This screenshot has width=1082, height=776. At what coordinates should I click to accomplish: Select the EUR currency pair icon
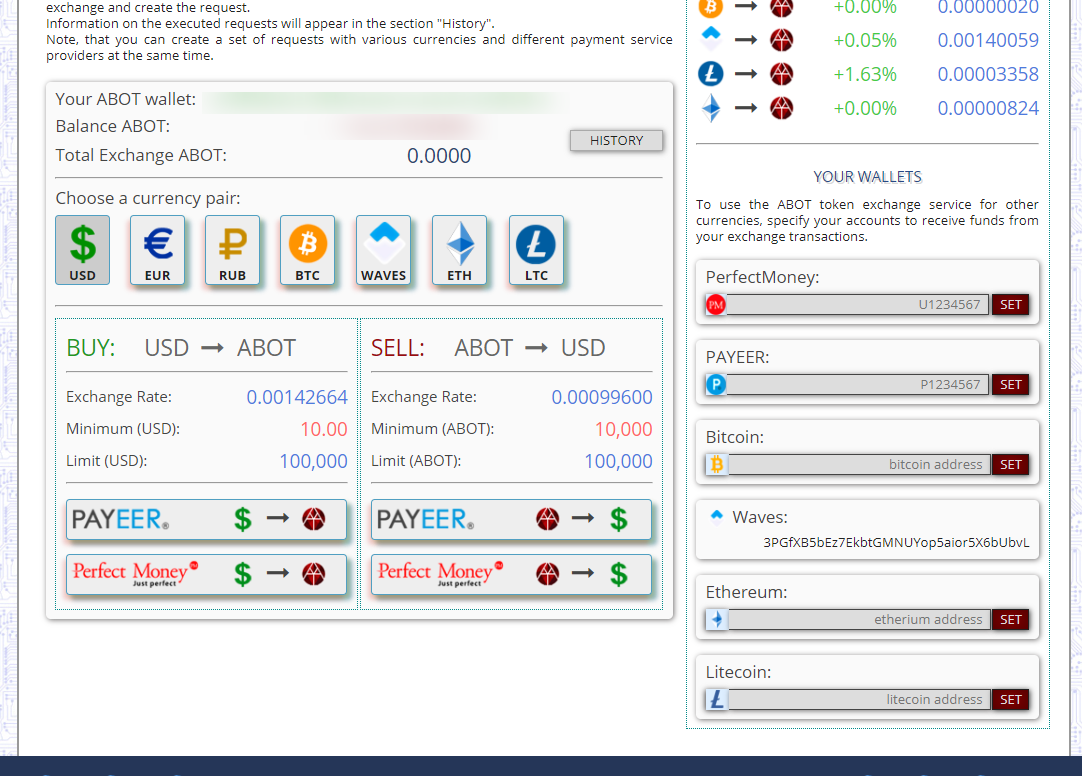(x=157, y=250)
